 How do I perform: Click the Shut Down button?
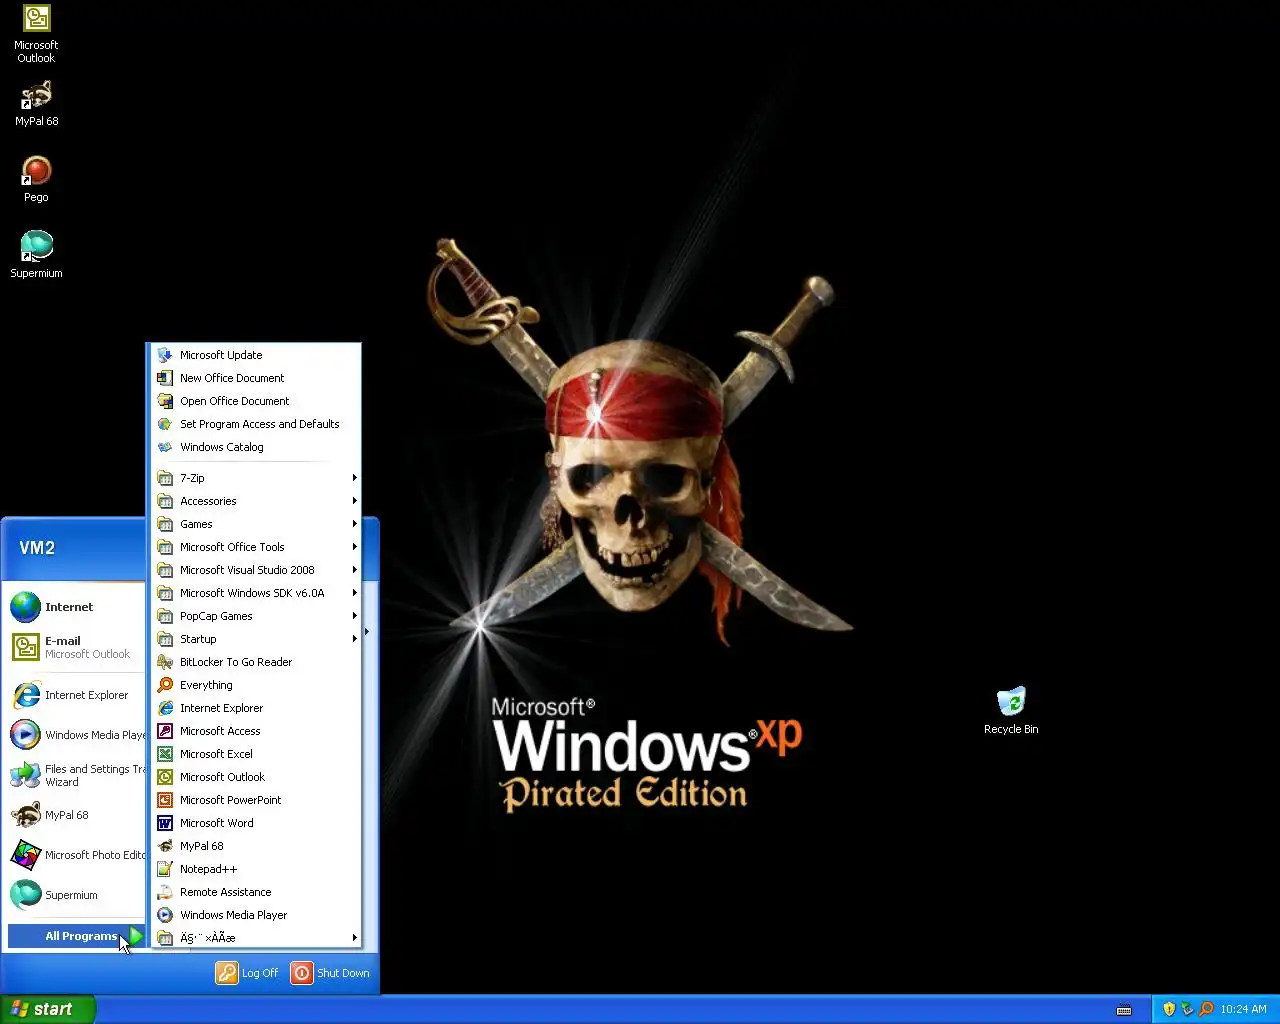pos(331,973)
